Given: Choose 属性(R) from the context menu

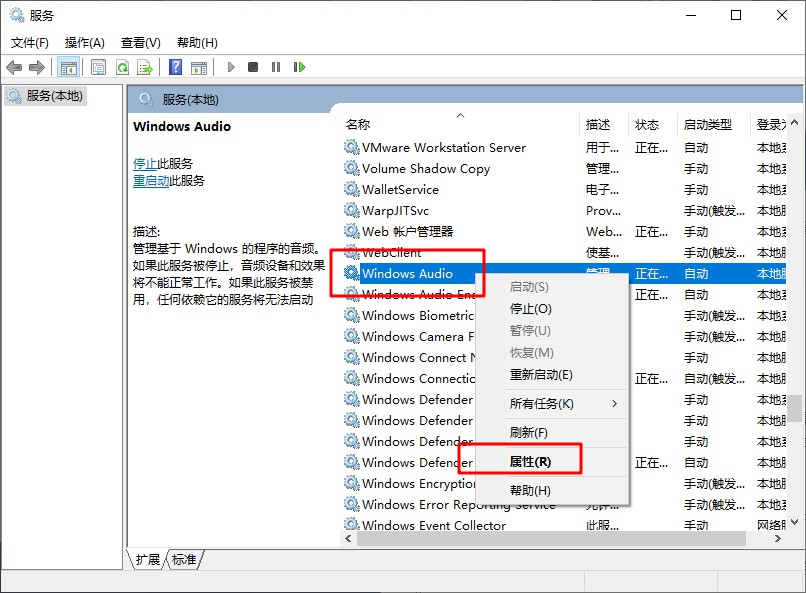Looking at the screenshot, I should point(530,461).
